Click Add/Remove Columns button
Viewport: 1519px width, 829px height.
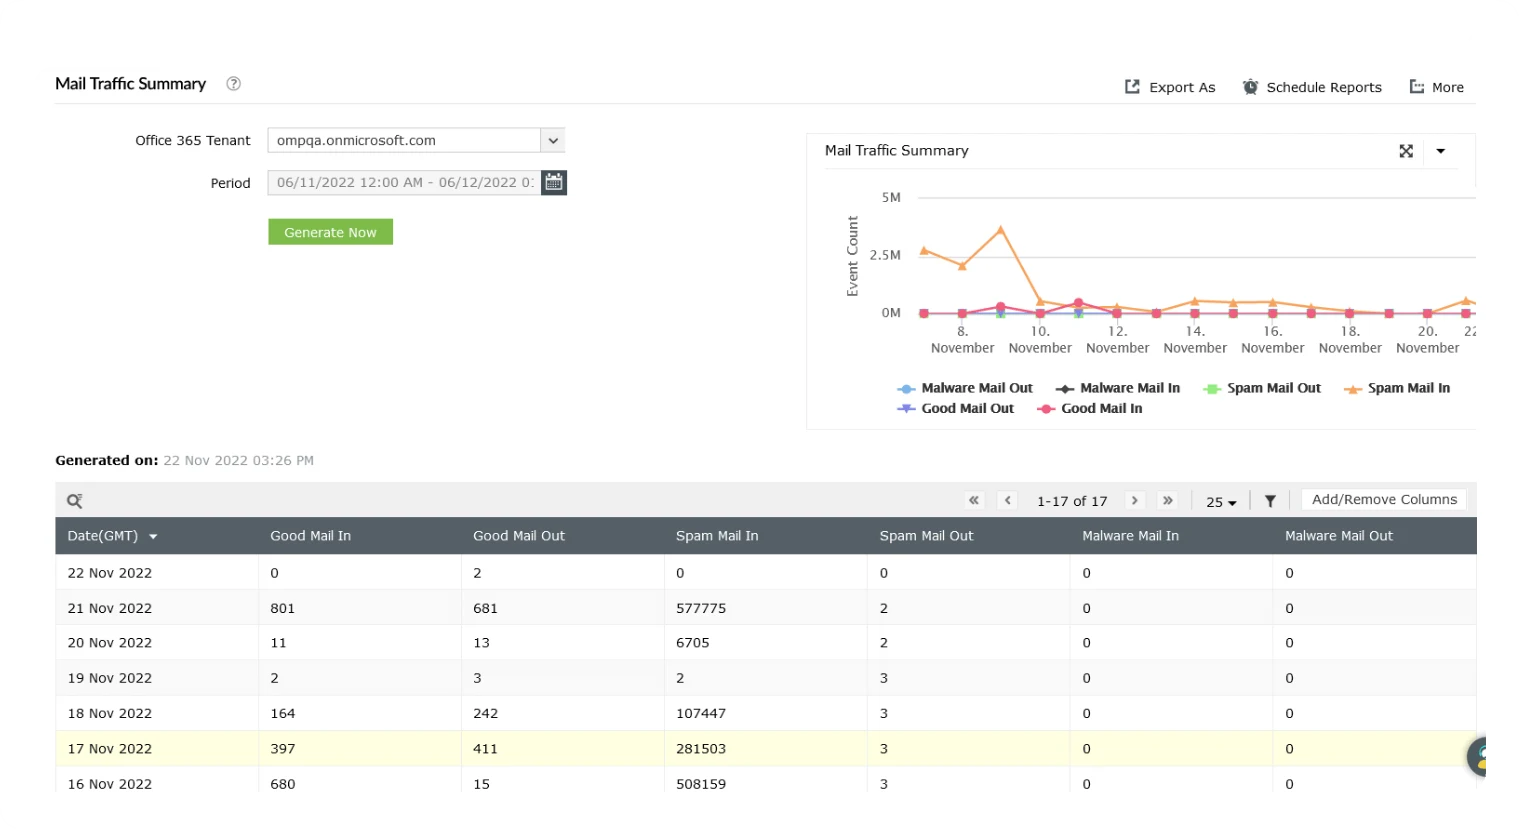pos(1384,499)
